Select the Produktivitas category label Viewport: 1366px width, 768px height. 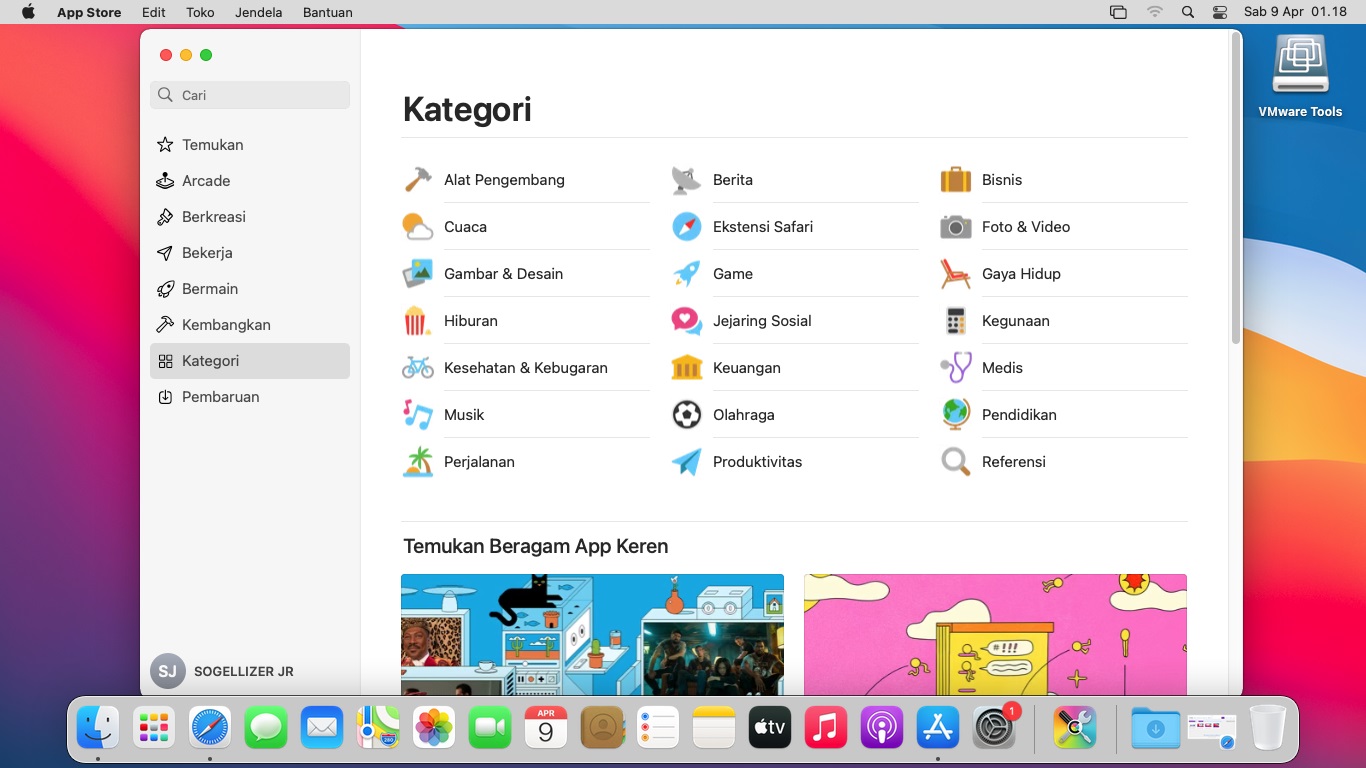[757, 462]
